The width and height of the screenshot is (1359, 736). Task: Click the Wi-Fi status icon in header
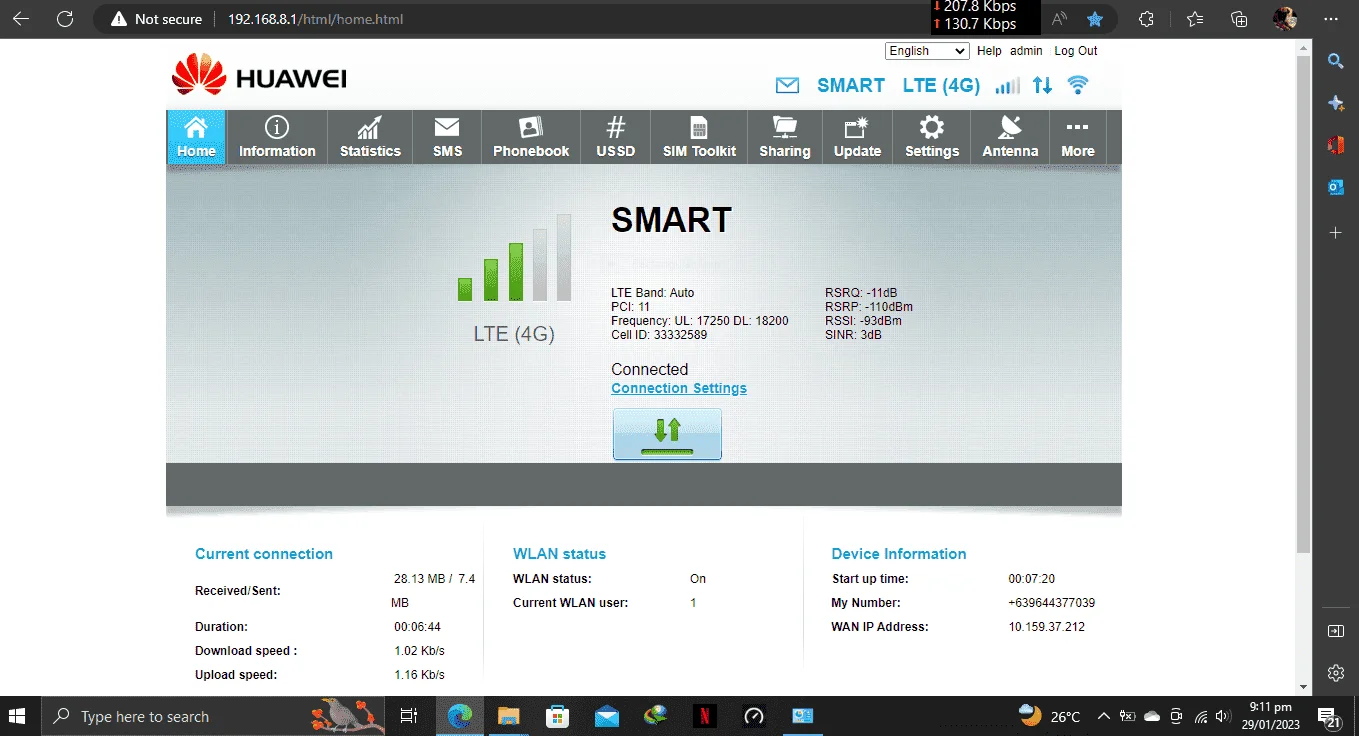click(1078, 85)
